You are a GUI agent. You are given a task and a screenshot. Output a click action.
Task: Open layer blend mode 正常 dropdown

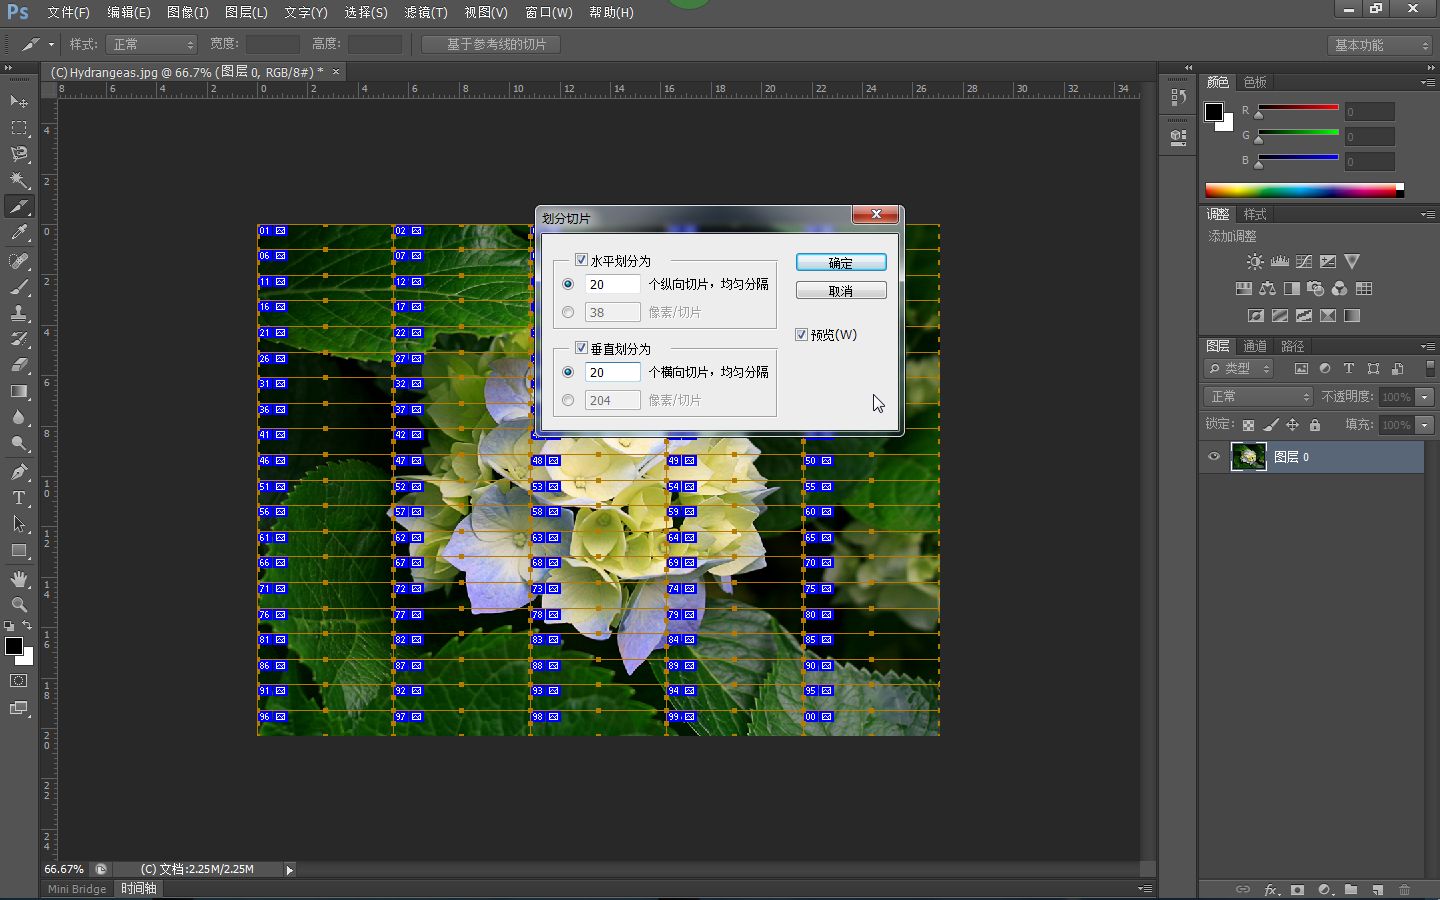tap(1258, 396)
